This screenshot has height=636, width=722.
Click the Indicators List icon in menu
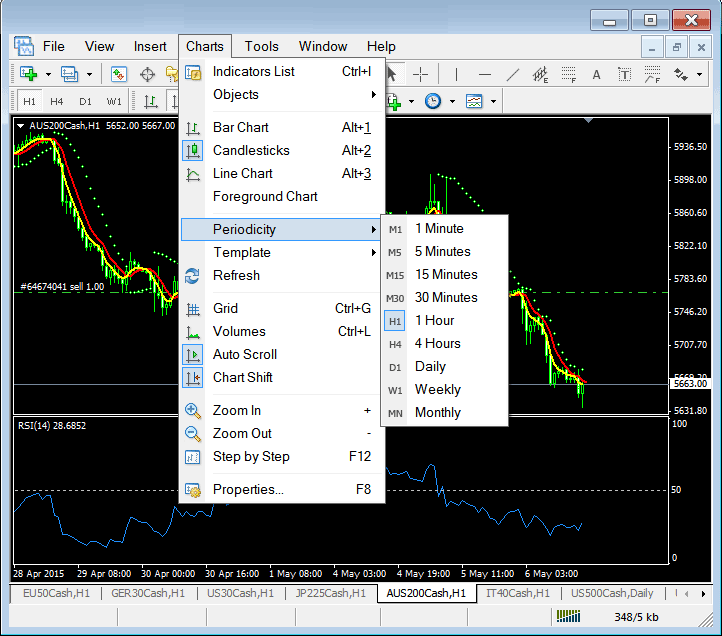(194, 72)
